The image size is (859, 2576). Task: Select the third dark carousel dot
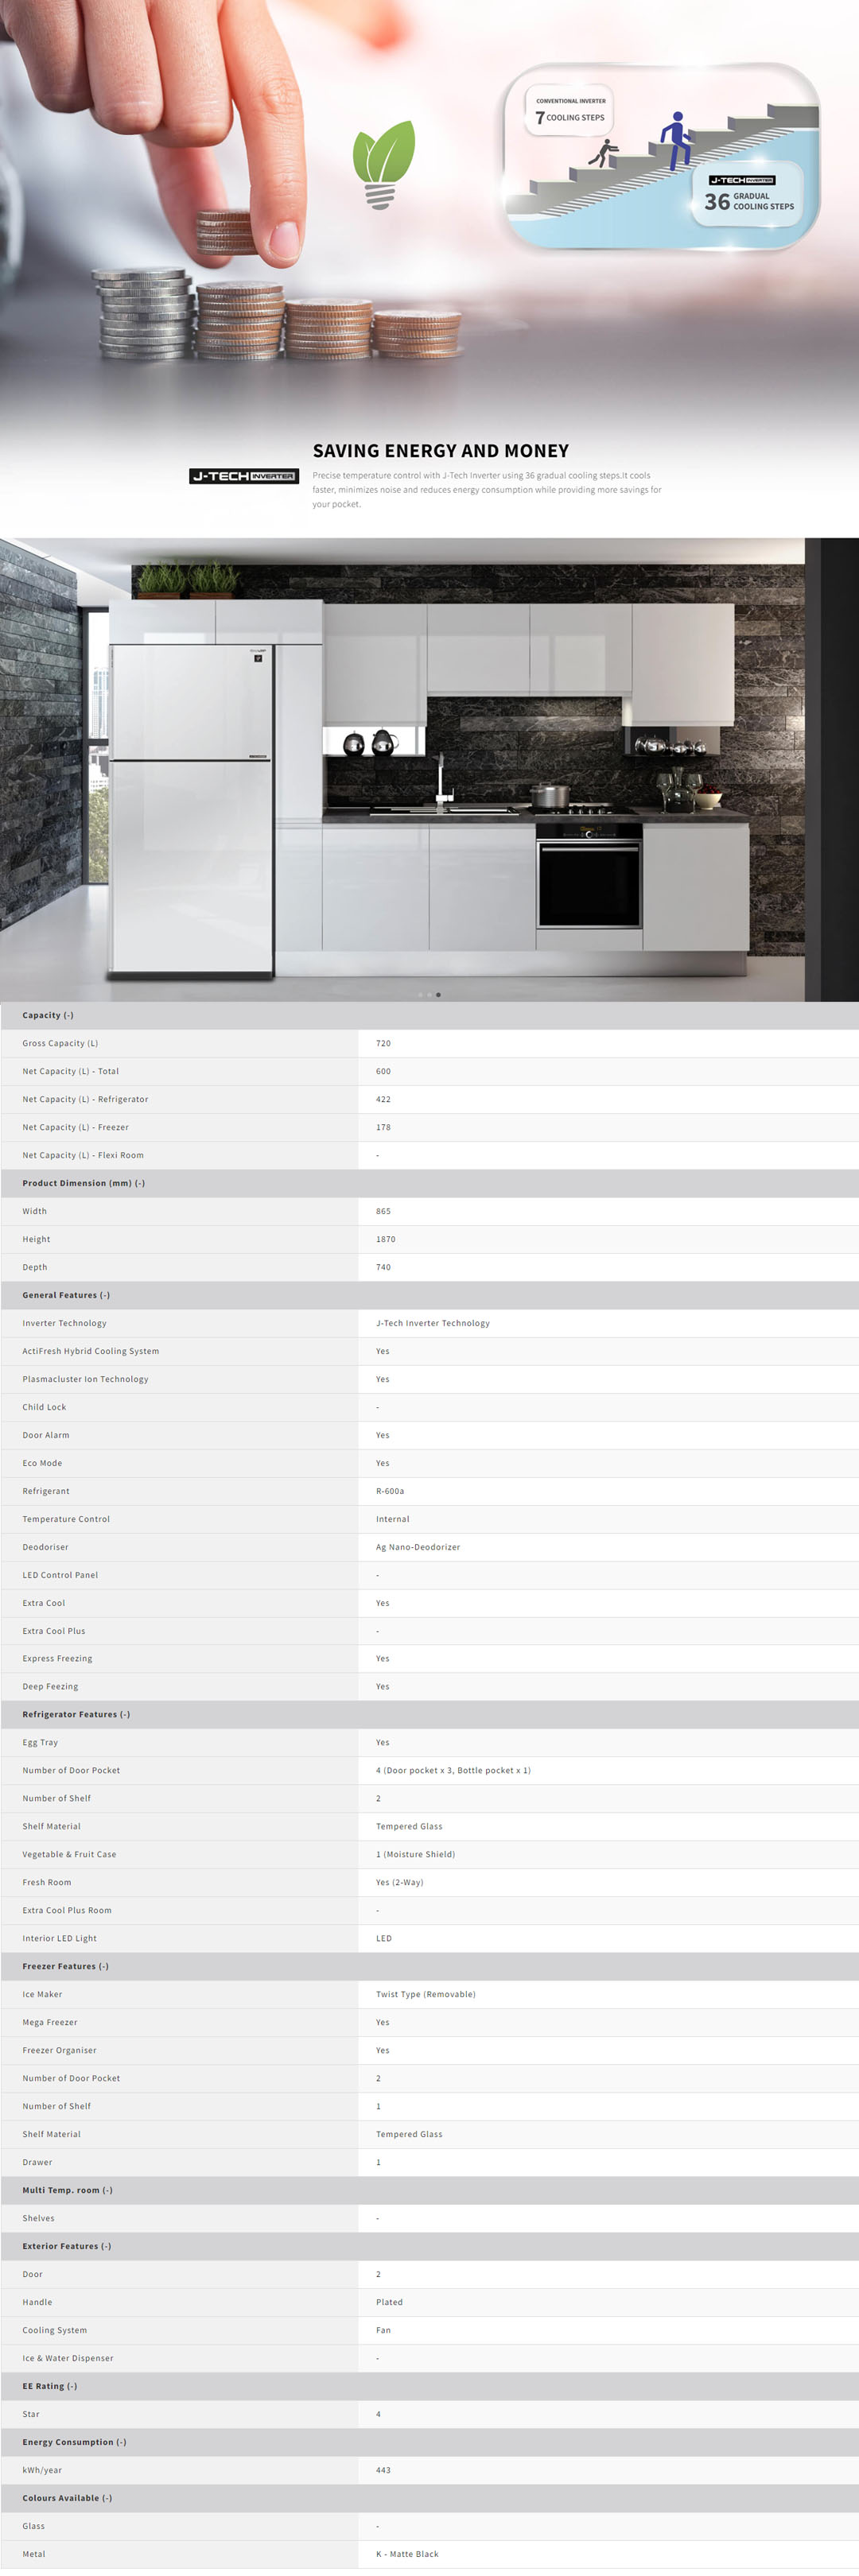[438, 994]
